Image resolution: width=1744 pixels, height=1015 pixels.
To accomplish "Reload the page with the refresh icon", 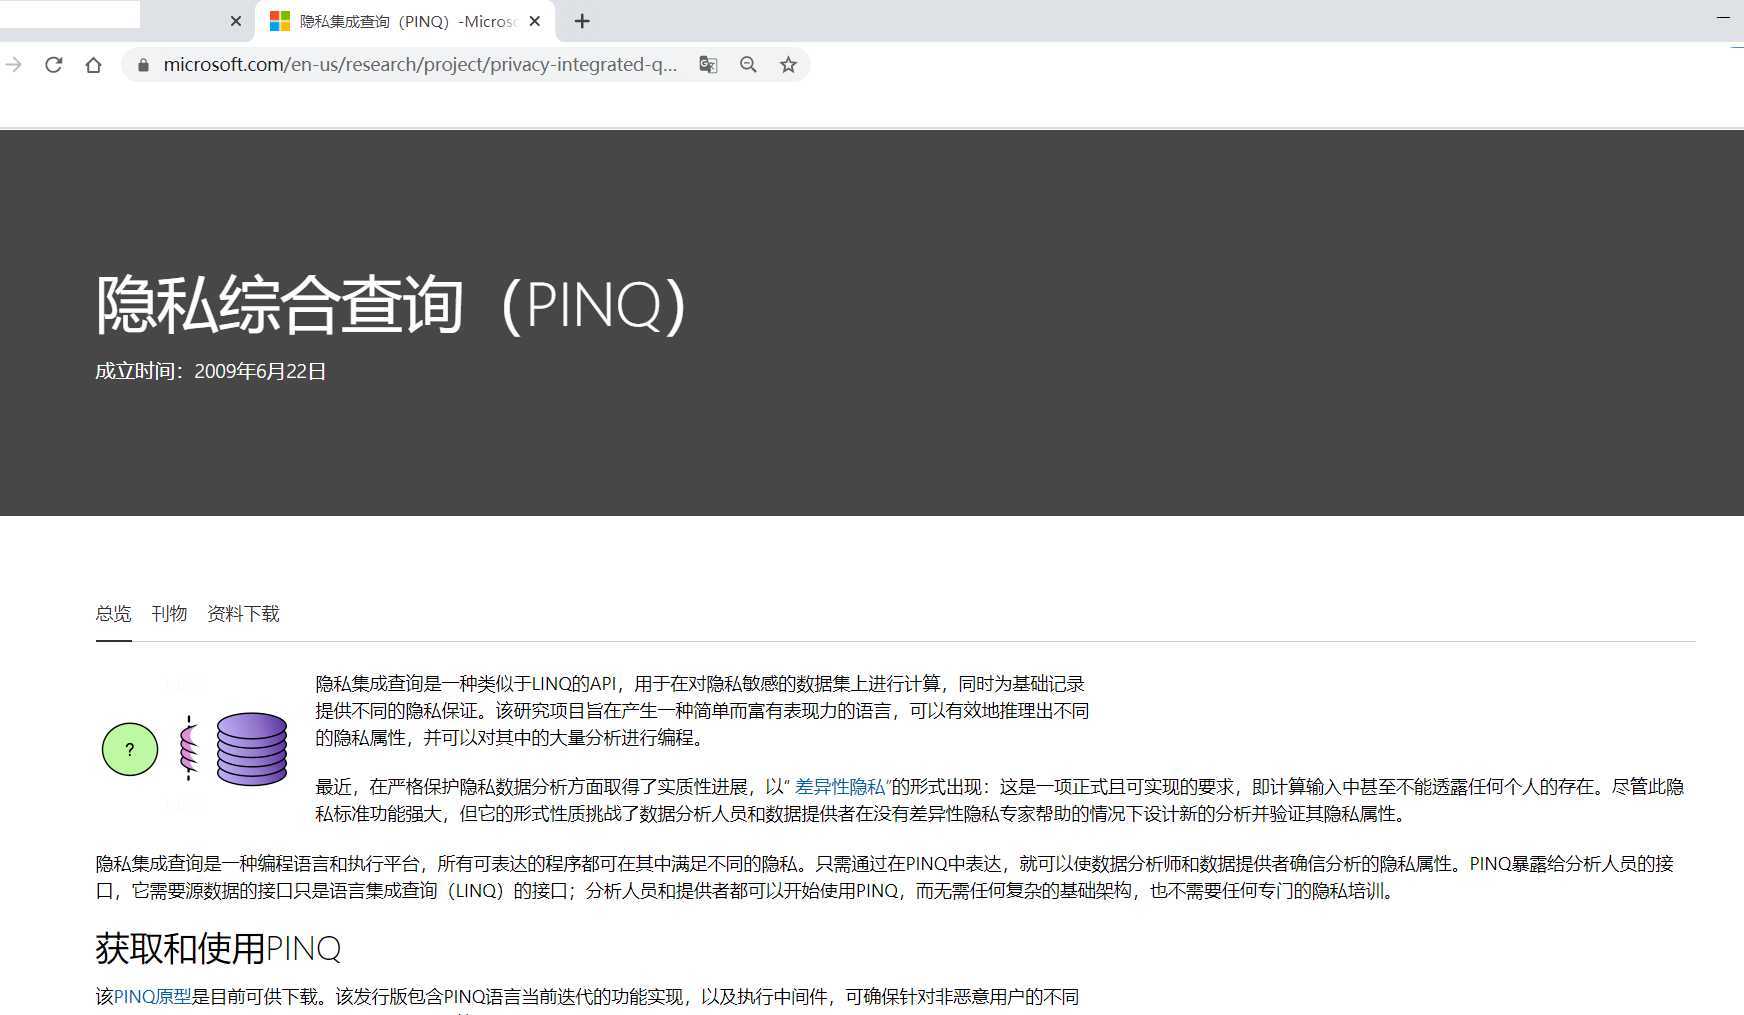I will click(54, 65).
